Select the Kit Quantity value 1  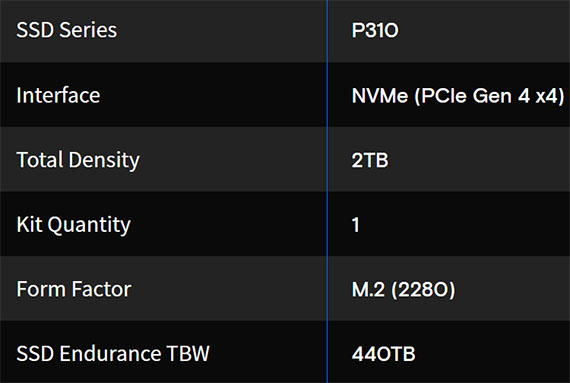pos(356,225)
